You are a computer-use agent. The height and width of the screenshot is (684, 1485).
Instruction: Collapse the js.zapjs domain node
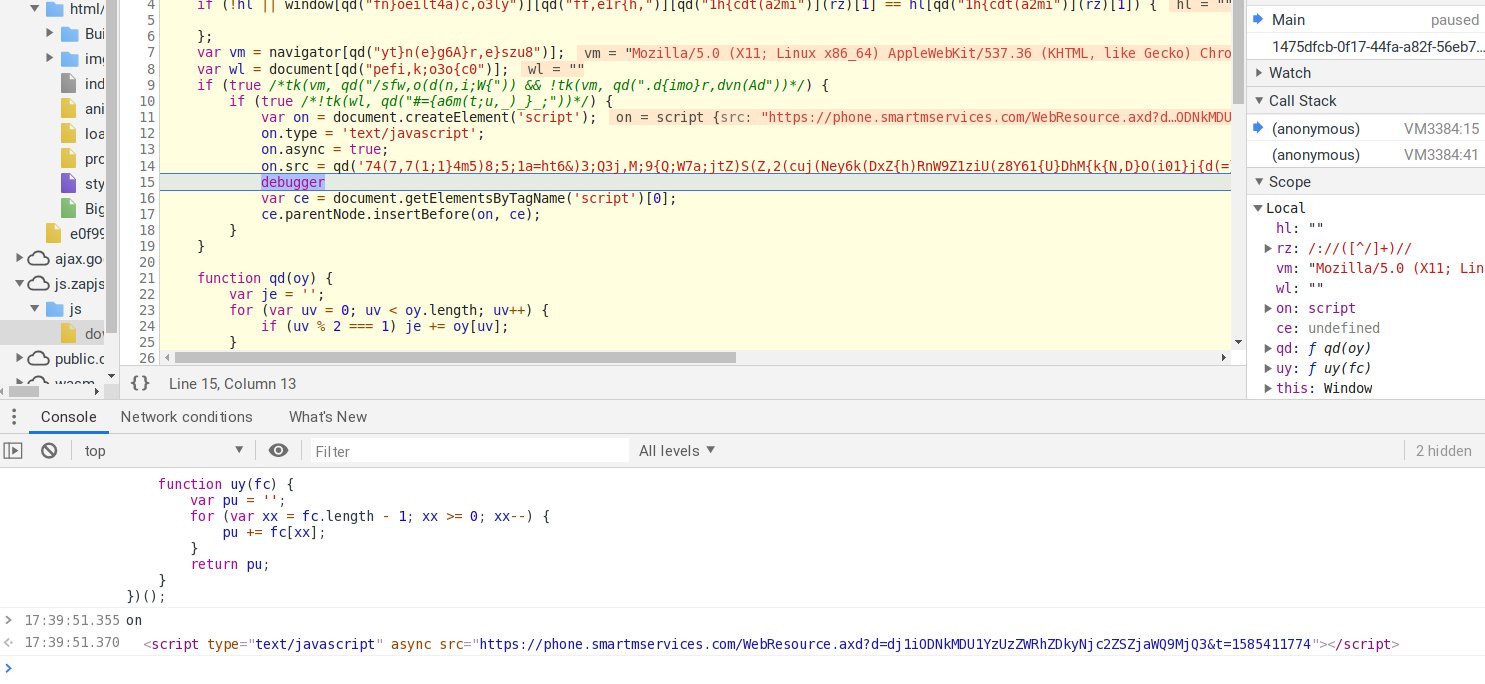coord(19,283)
